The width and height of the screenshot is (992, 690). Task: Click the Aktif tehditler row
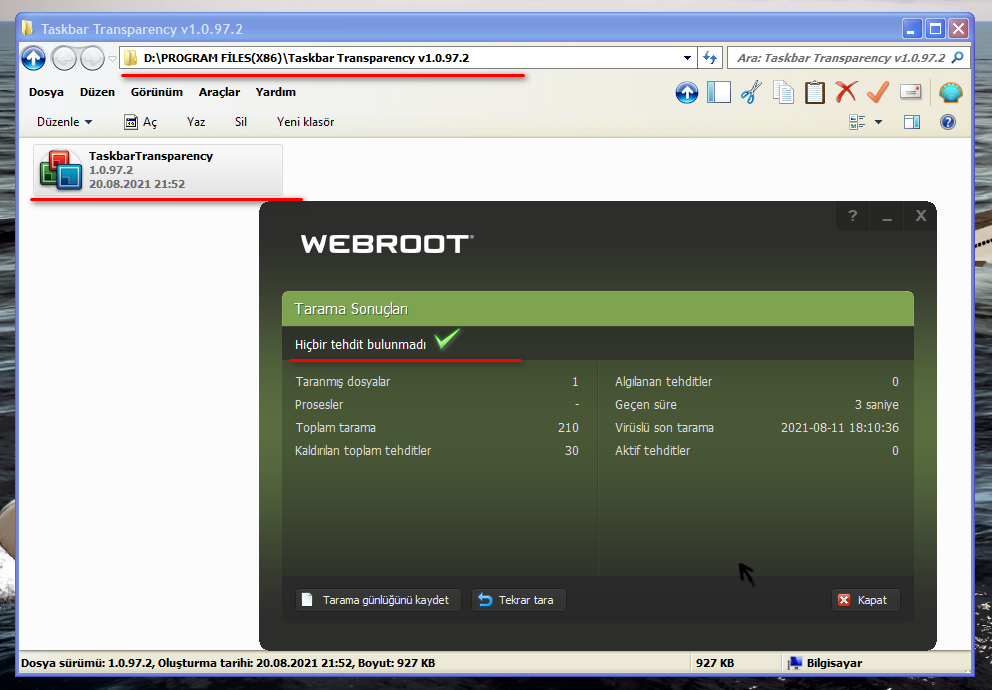(757, 450)
